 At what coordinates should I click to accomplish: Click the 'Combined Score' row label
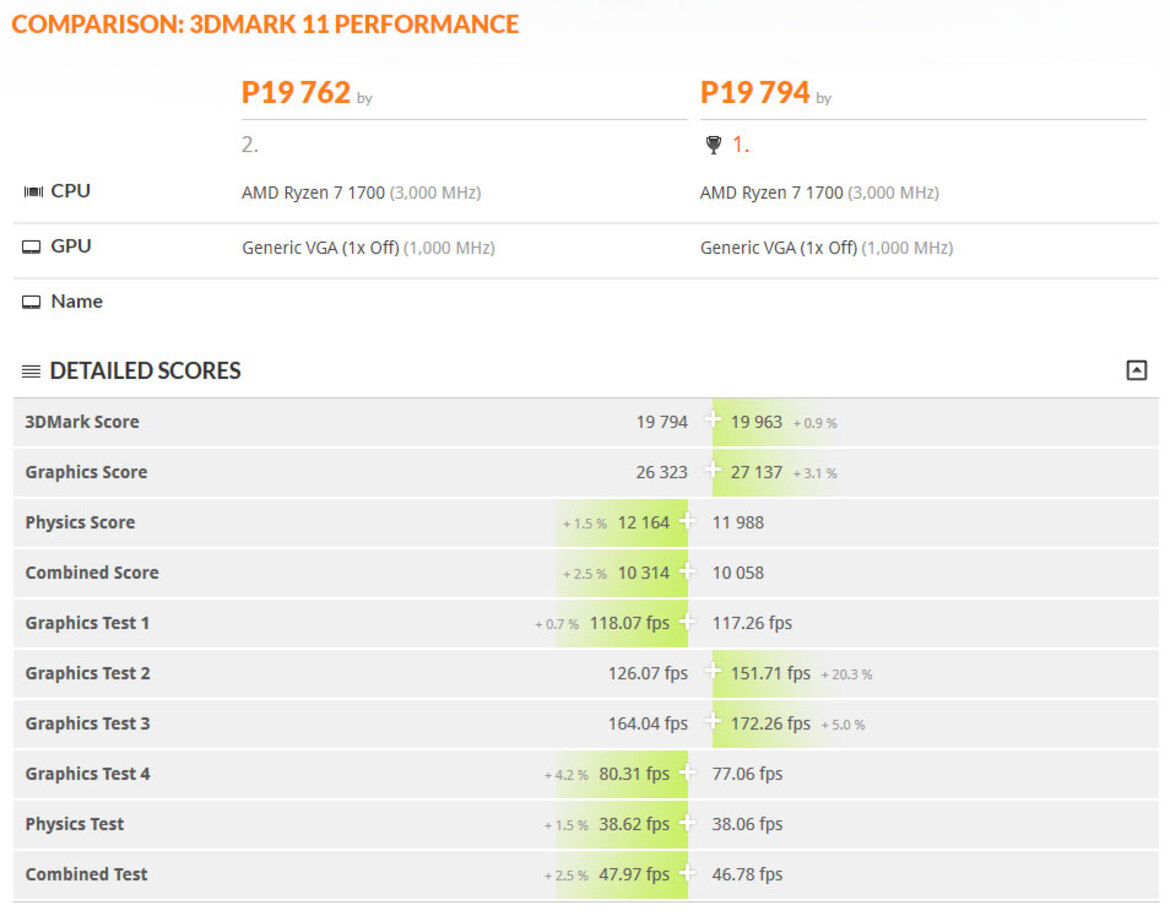coord(92,572)
